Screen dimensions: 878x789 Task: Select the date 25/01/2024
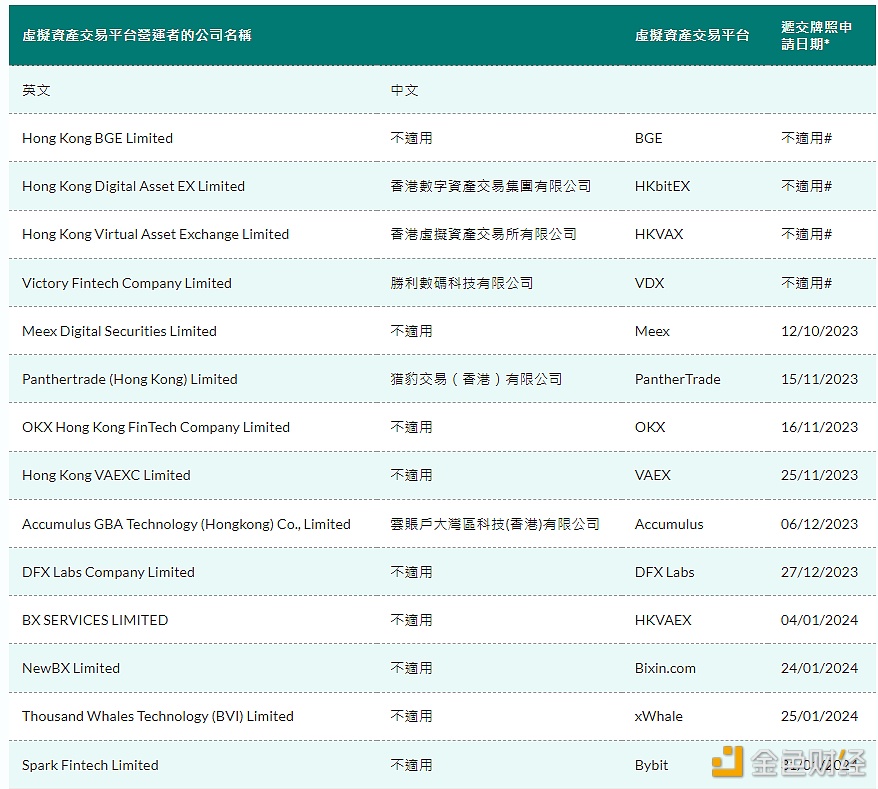pyautogui.click(x=819, y=717)
